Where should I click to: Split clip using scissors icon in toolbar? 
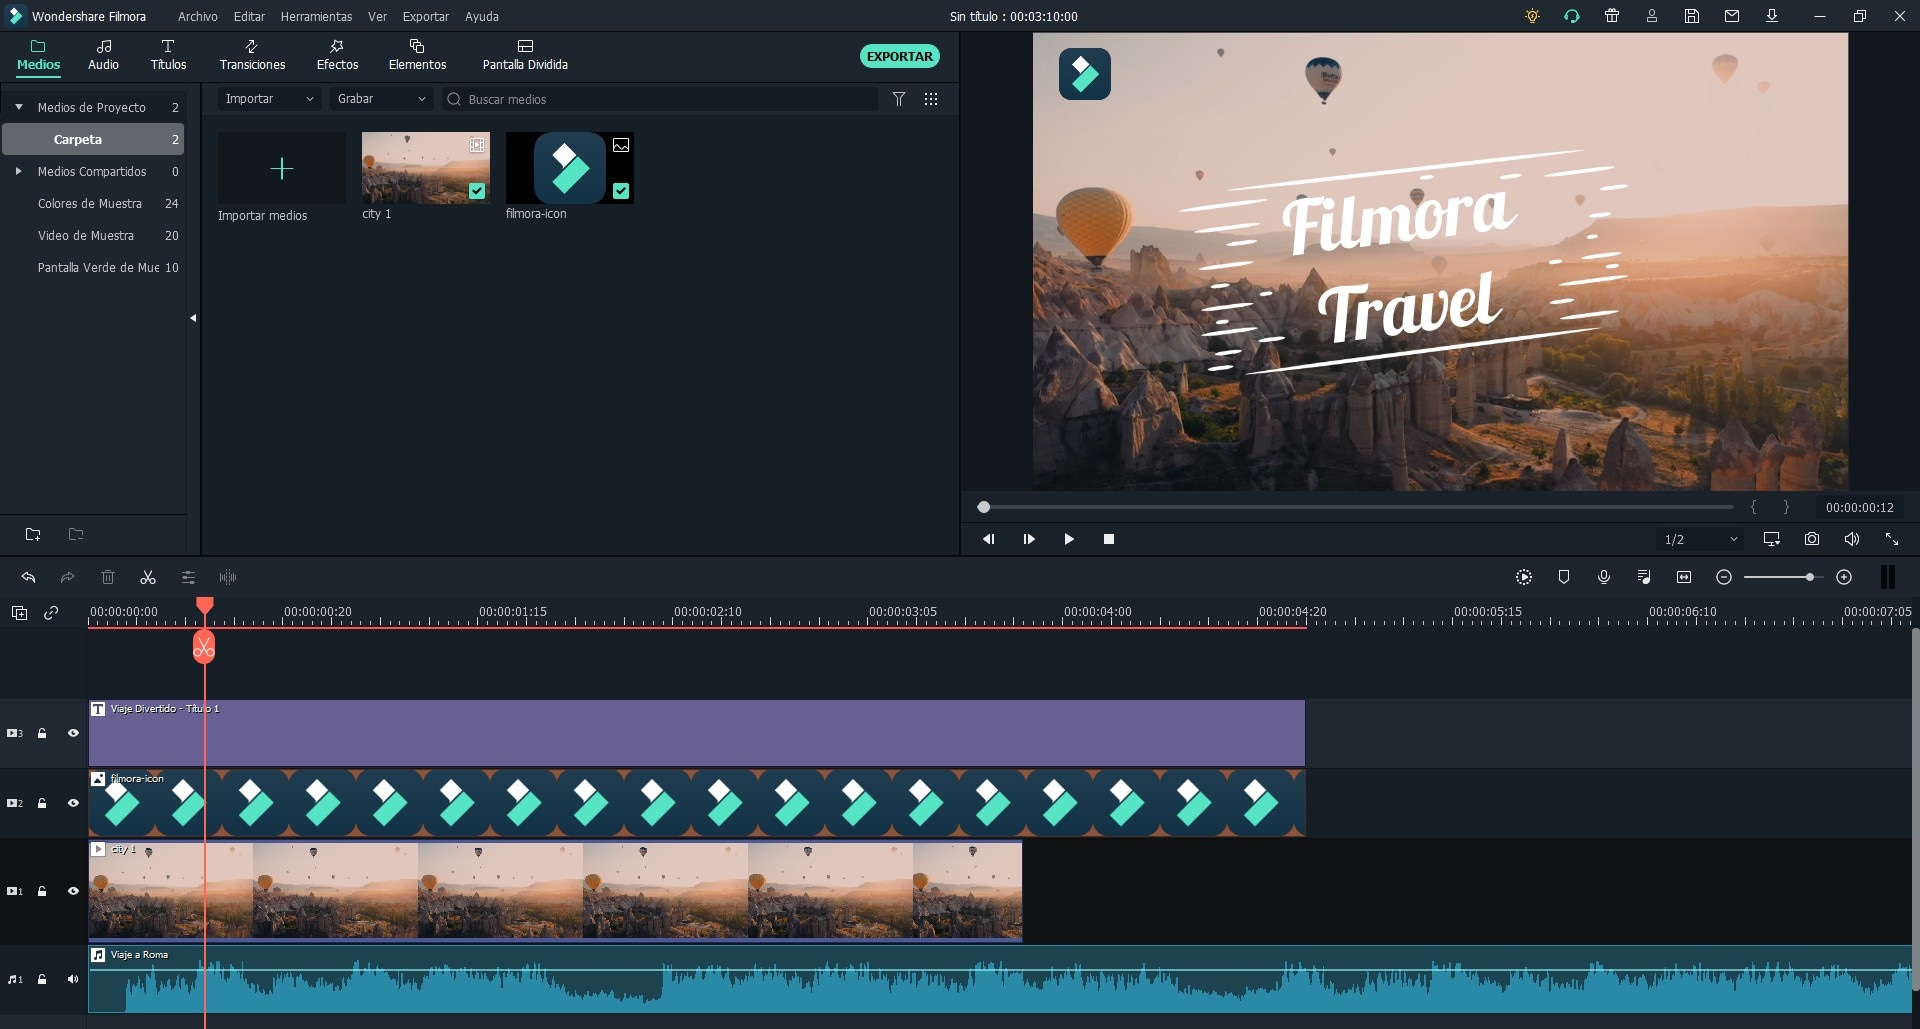[x=148, y=577]
